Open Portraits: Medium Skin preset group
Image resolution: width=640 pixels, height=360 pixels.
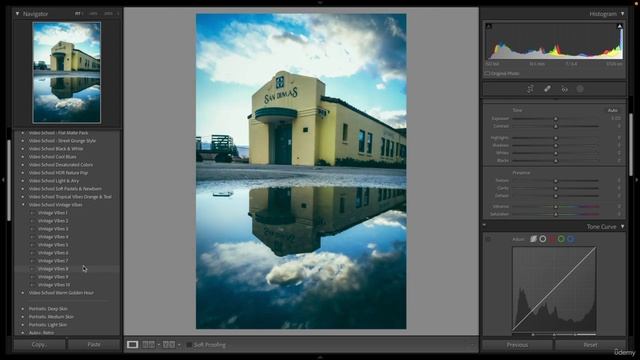coord(51,317)
